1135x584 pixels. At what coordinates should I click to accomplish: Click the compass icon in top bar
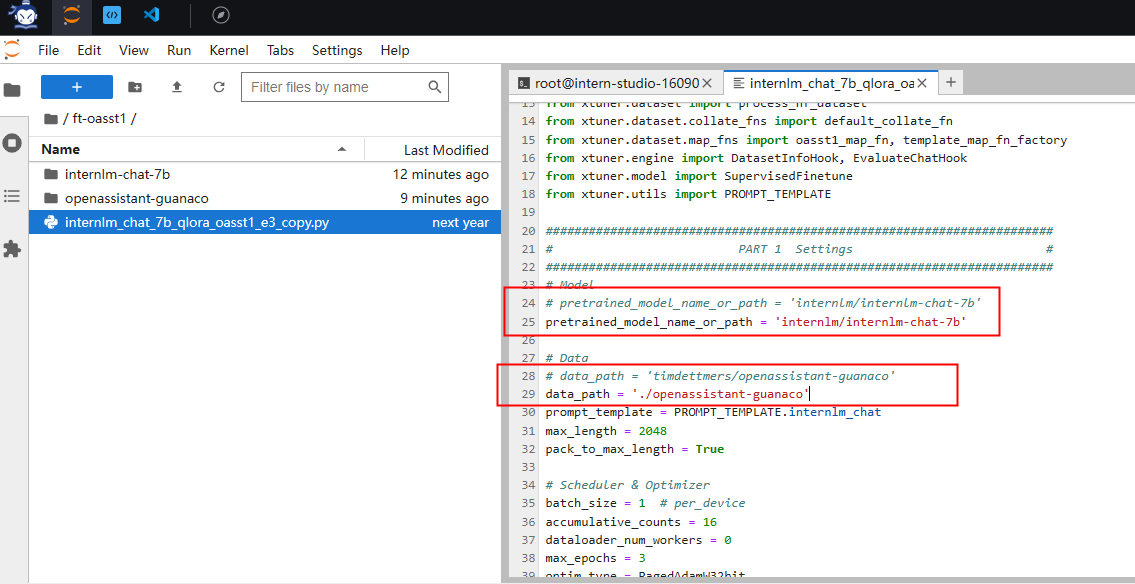pyautogui.click(x=221, y=14)
